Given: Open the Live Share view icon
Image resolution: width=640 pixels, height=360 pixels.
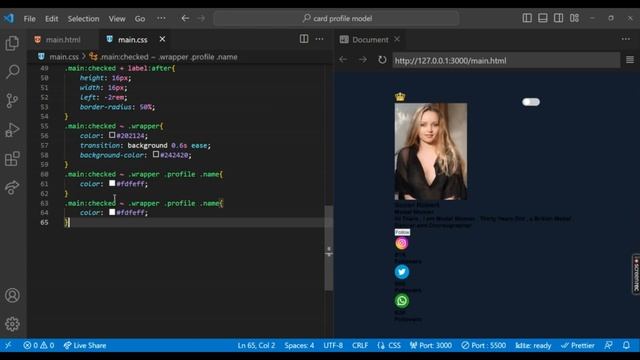Looking at the screenshot, I should (x=12, y=187).
